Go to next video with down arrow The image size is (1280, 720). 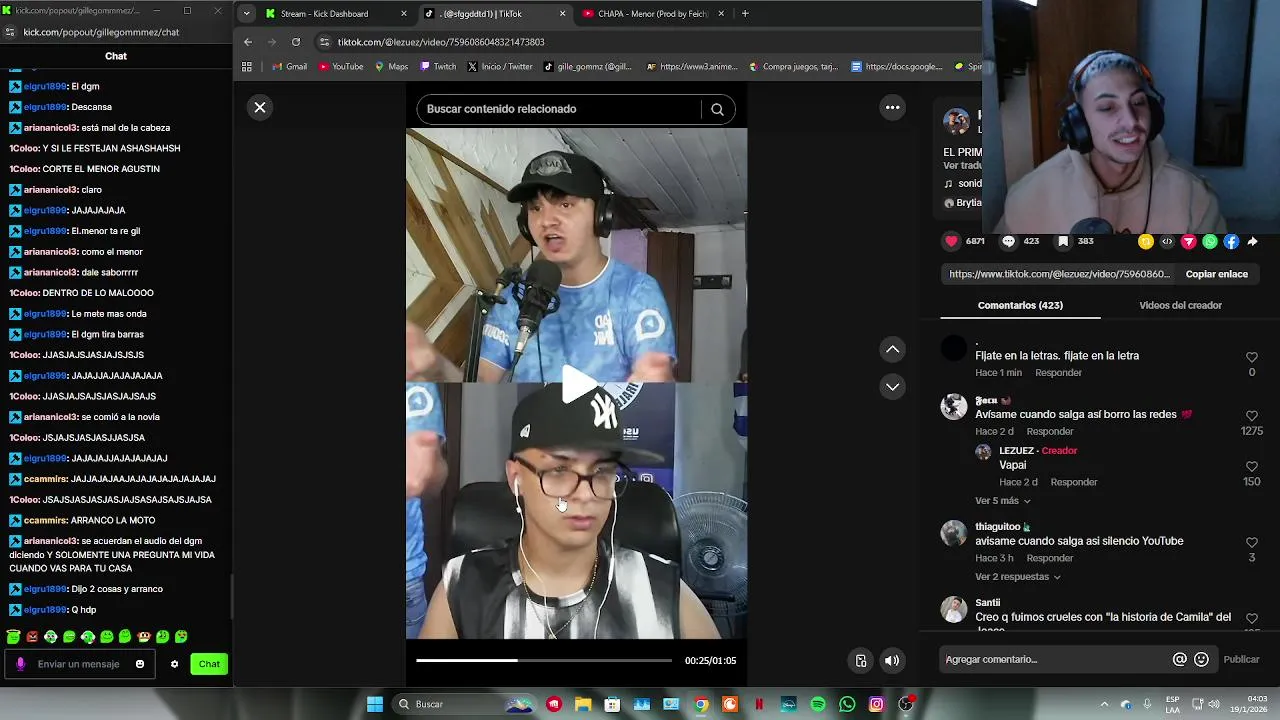click(x=892, y=386)
